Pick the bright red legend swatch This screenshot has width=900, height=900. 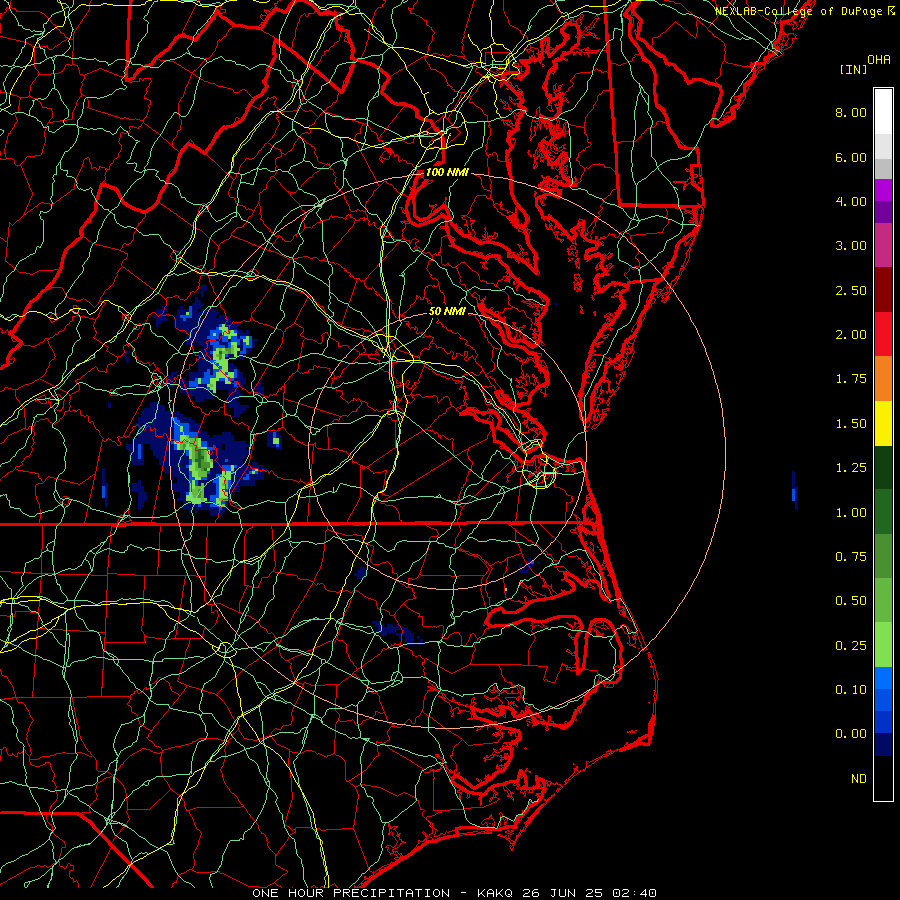[883, 334]
